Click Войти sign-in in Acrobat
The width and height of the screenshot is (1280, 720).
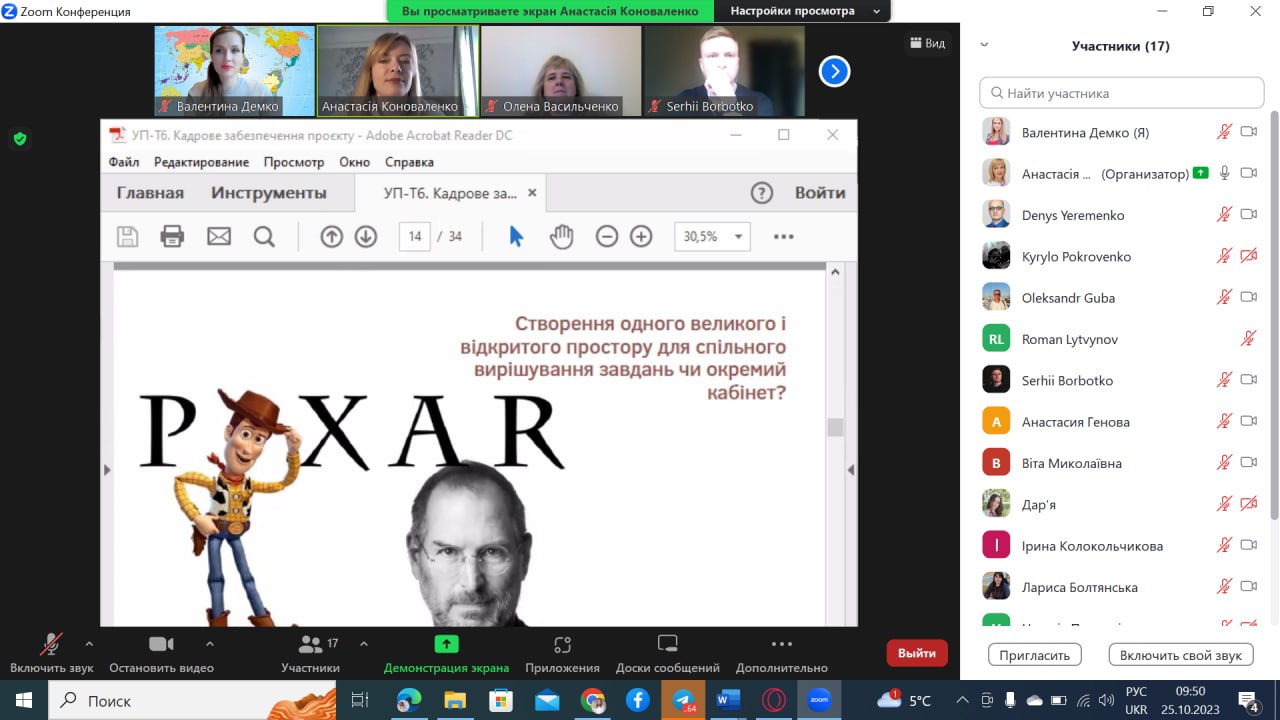[x=820, y=193]
